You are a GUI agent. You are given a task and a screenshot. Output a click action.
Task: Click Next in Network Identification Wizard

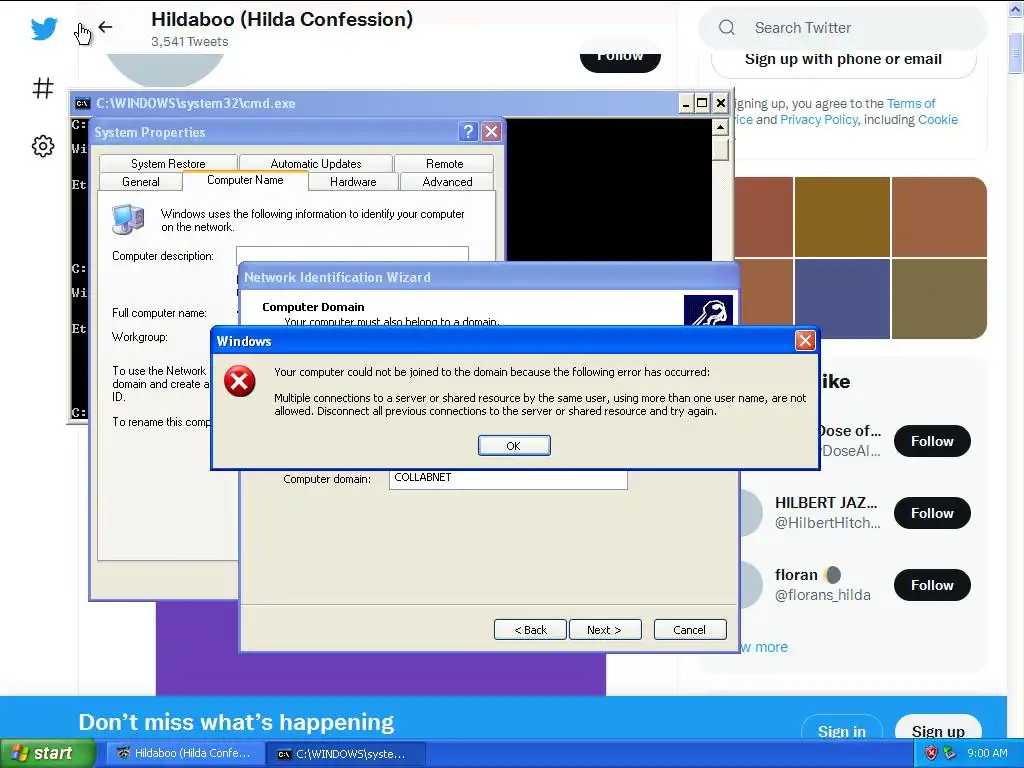(605, 630)
